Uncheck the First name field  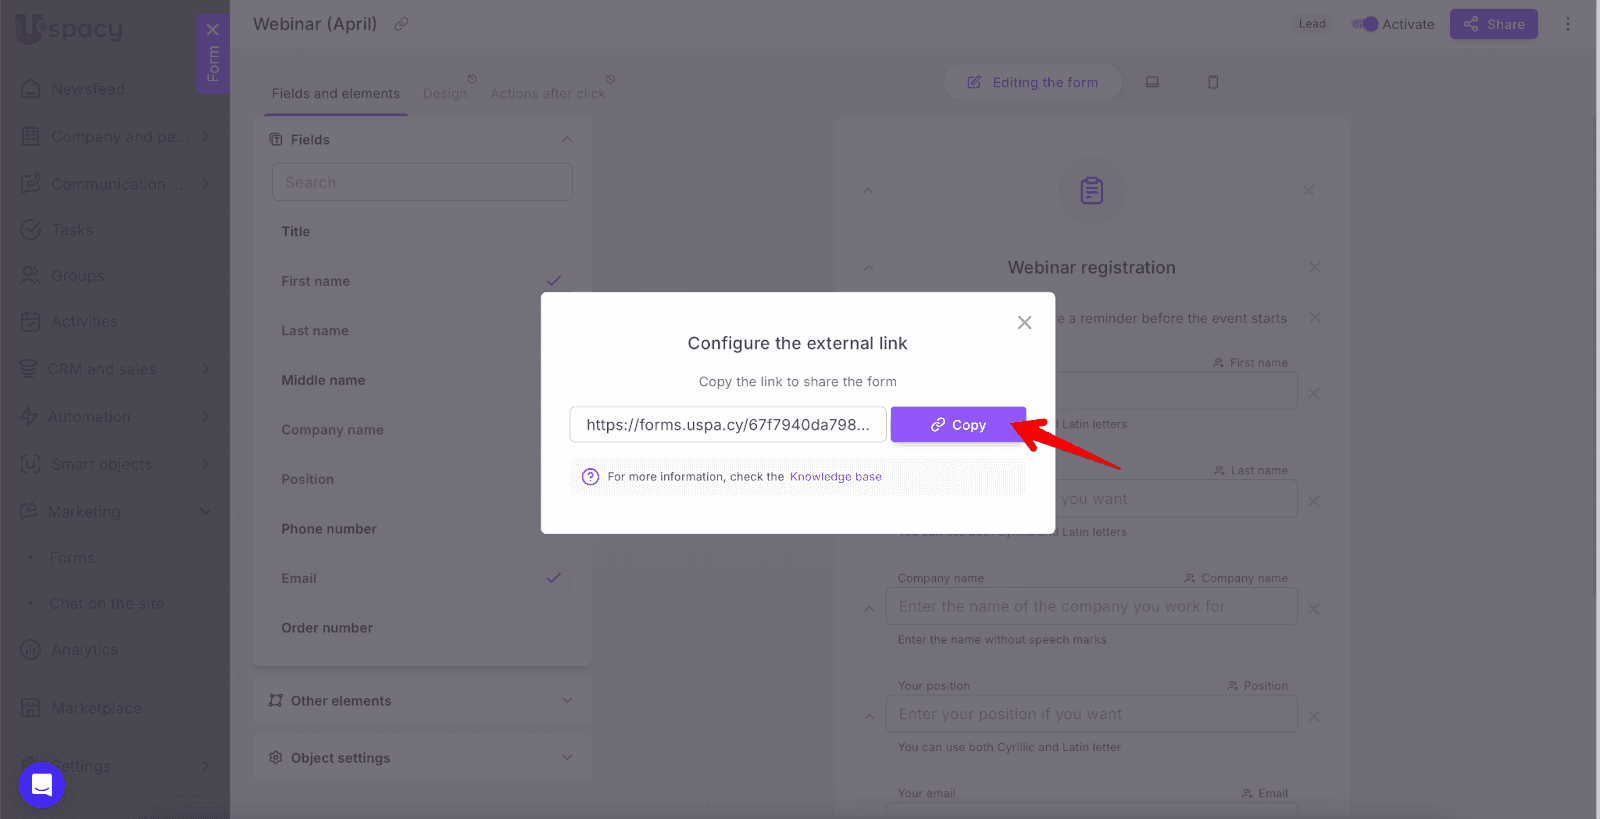pos(553,281)
